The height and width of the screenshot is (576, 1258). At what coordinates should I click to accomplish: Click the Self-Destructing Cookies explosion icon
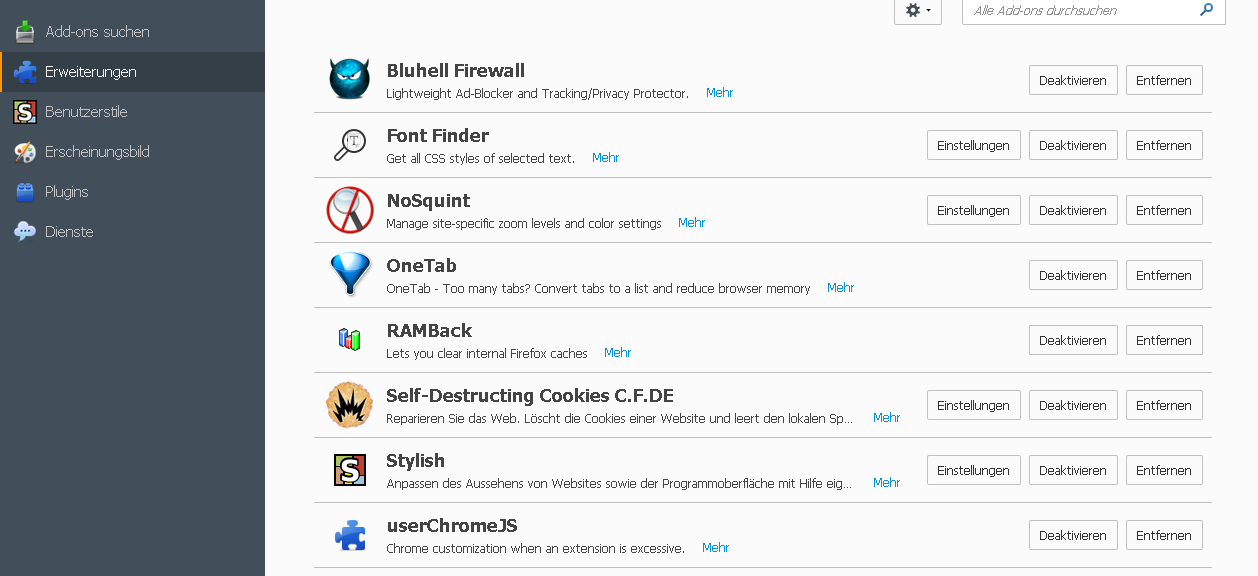[x=350, y=405]
